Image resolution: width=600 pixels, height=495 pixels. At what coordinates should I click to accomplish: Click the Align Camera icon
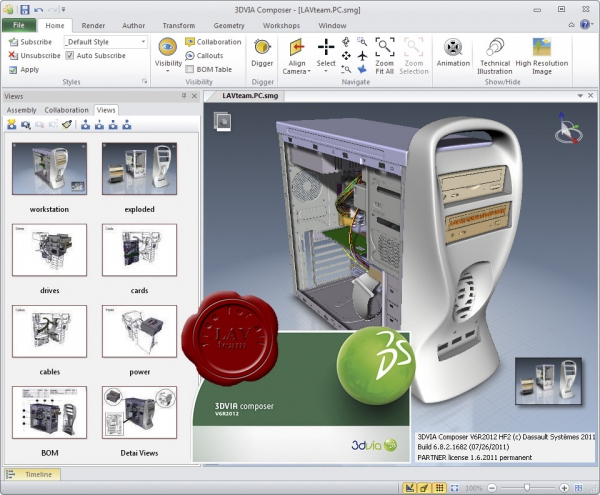[297, 47]
